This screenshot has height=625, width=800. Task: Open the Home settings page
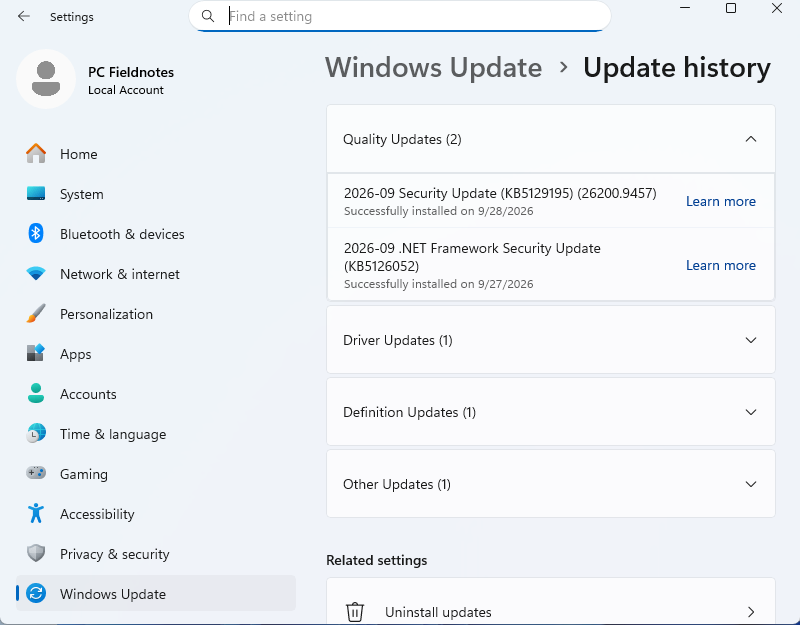coord(156,154)
